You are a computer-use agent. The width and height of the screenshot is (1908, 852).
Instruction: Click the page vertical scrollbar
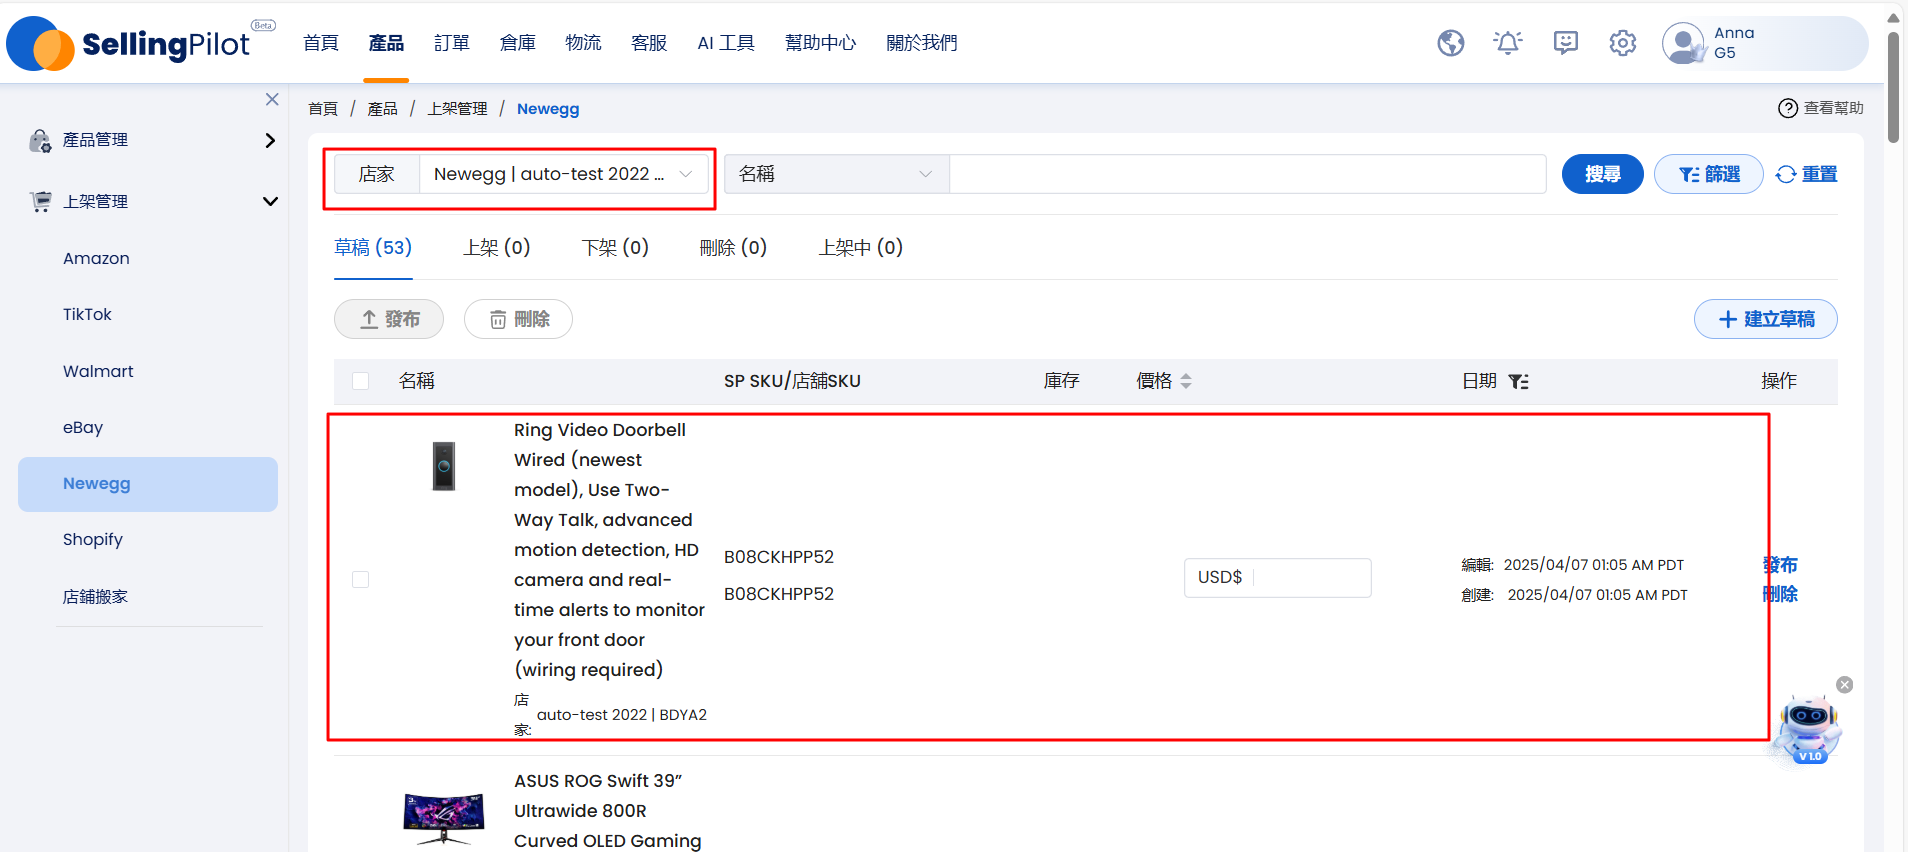(x=1893, y=88)
